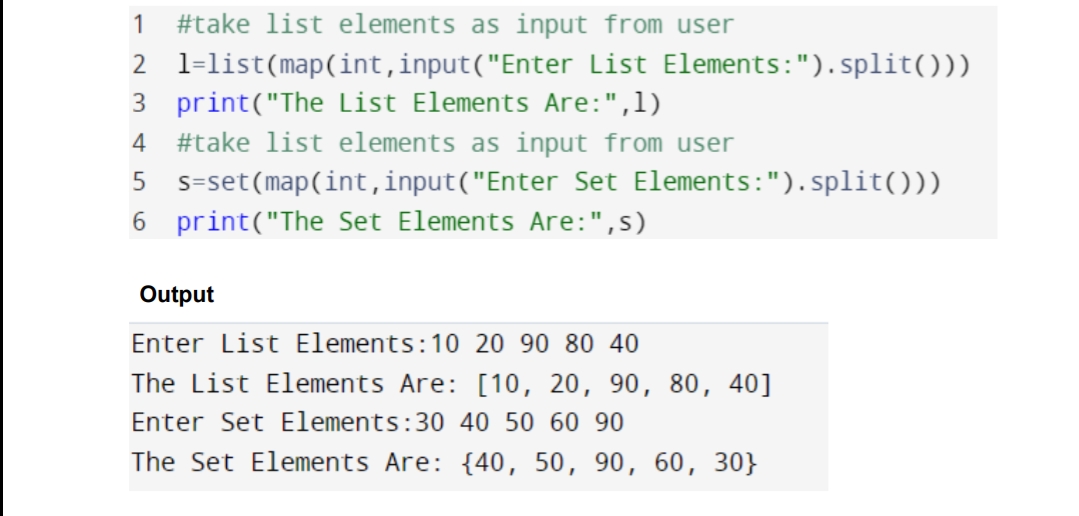The height and width of the screenshot is (516, 1079).
Task: Click the Output heading
Action: tap(177, 294)
